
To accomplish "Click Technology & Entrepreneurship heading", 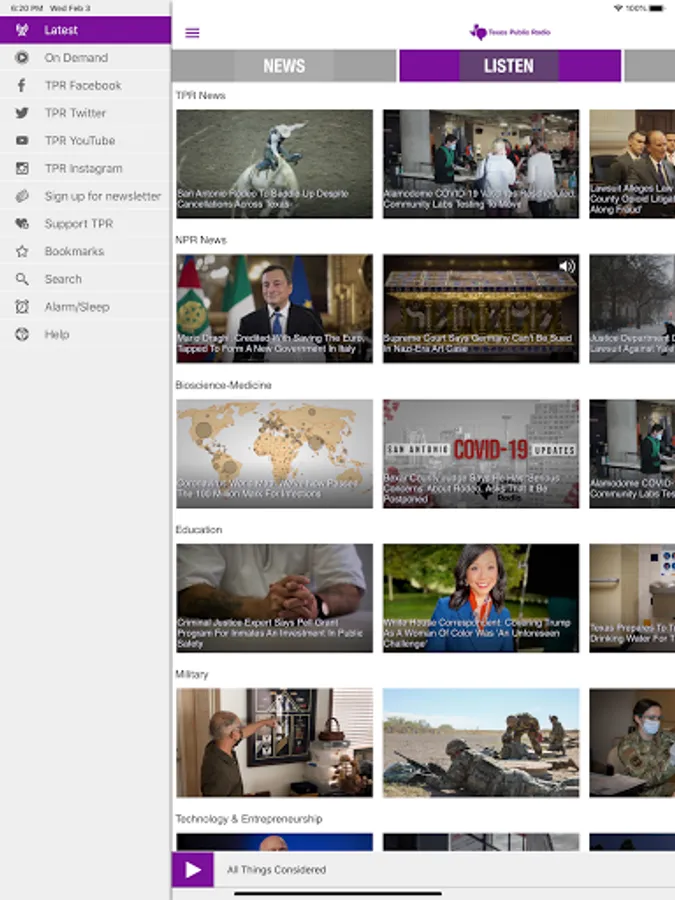I will pyautogui.click(x=249, y=819).
